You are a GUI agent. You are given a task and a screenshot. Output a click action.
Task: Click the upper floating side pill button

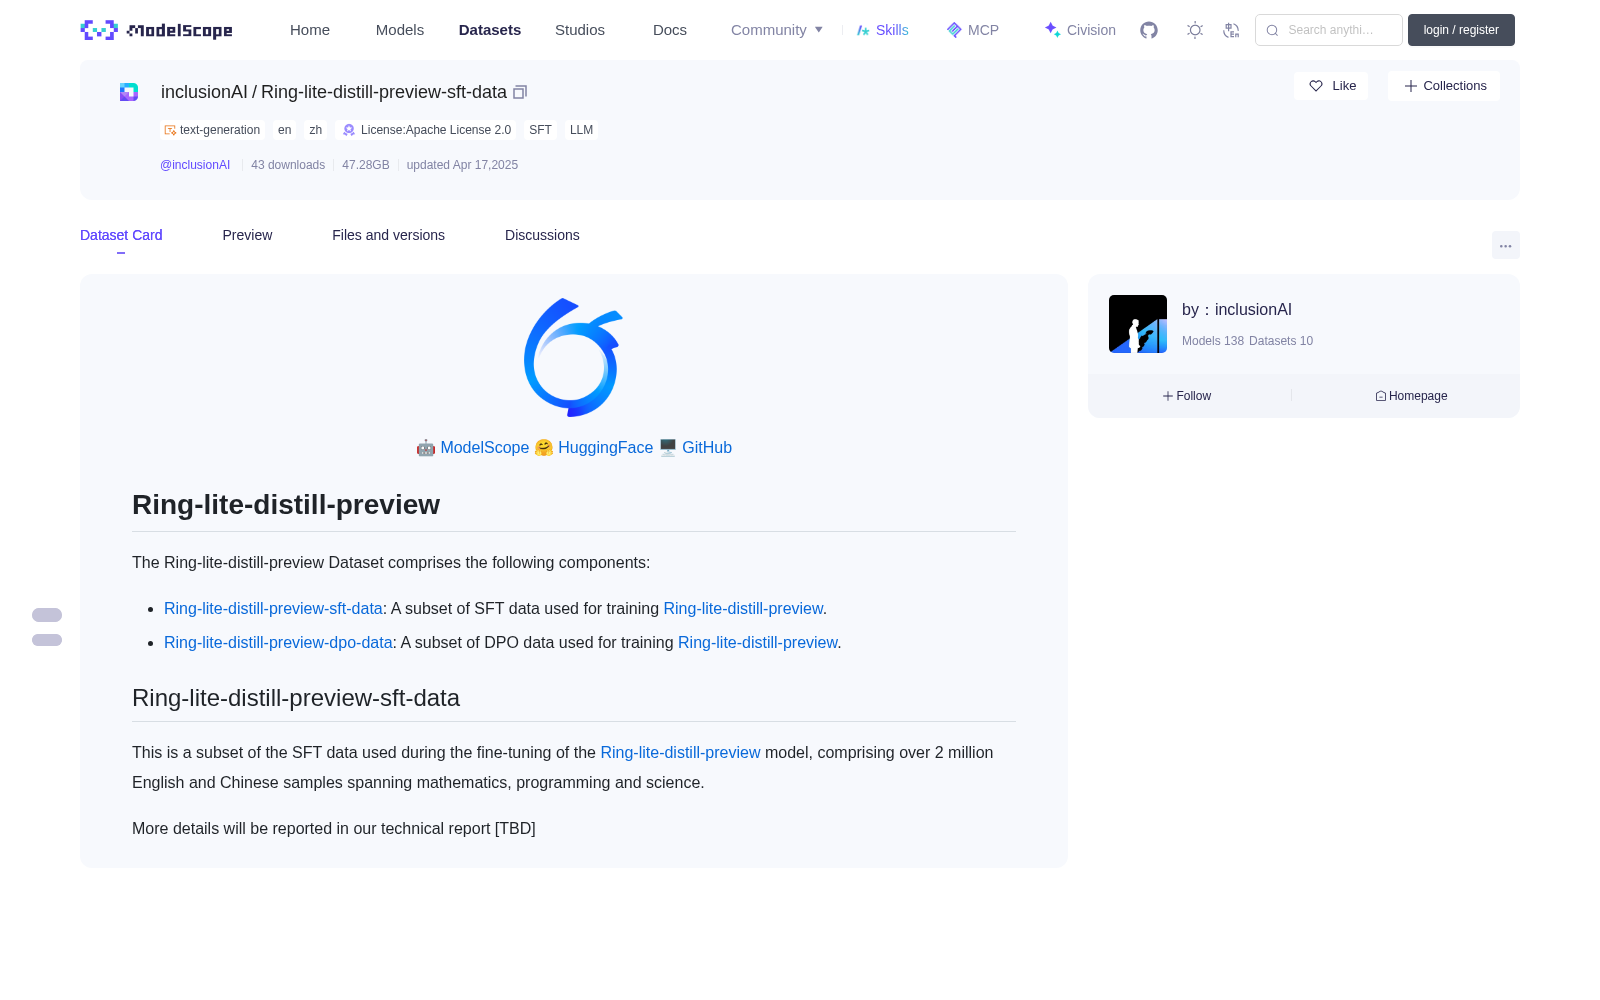click(47, 615)
